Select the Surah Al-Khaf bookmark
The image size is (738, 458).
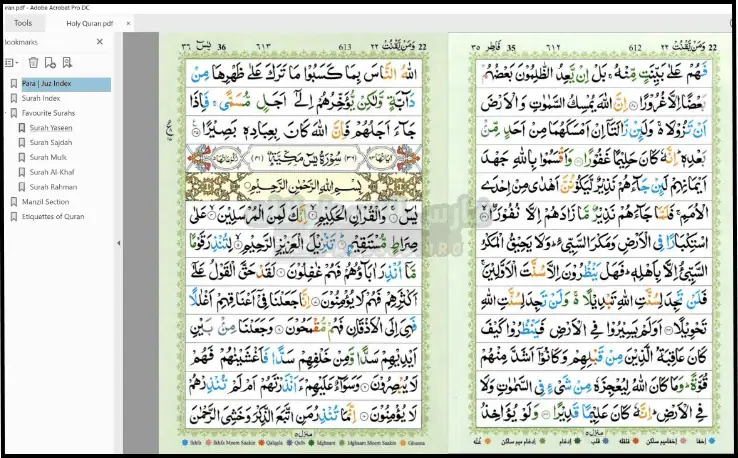pyautogui.click(x=50, y=172)
